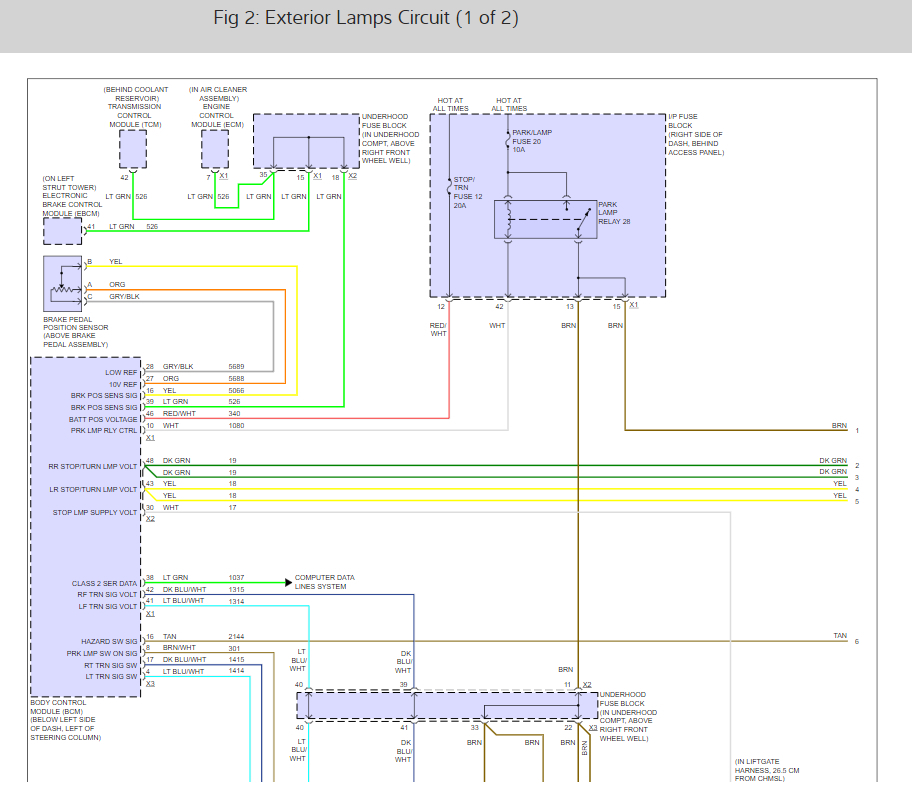Select circuit number 1314
The image size is (912, 808).
click(236, 601)
